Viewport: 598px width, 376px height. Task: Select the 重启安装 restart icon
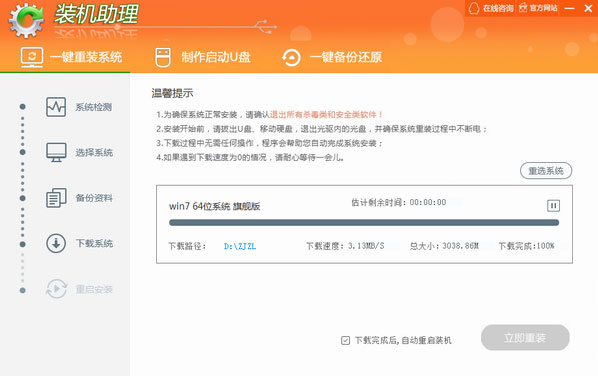click(56, 289)
